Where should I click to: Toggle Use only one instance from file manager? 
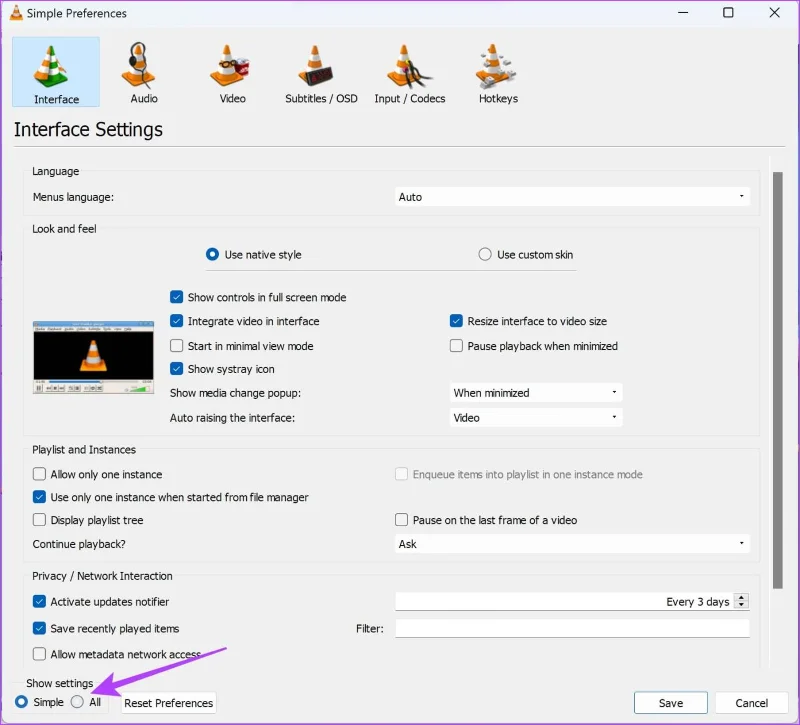tap(39, 497)
